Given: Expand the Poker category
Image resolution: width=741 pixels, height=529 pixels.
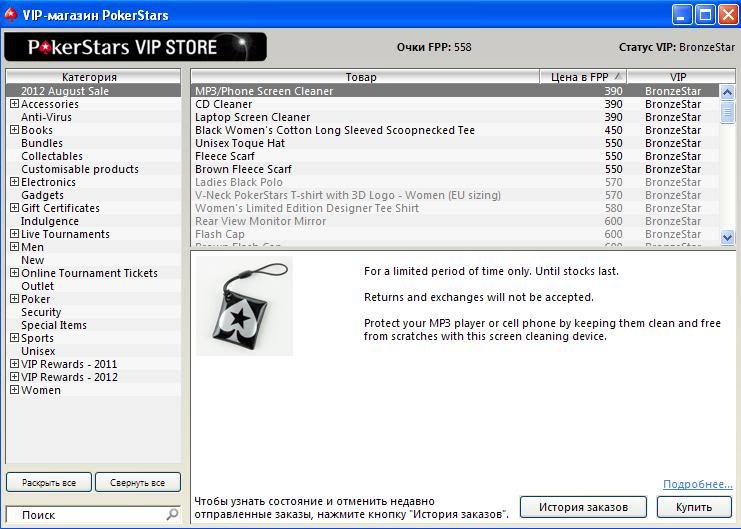Looking at the screenshot, I should click(x=15, y=298).
